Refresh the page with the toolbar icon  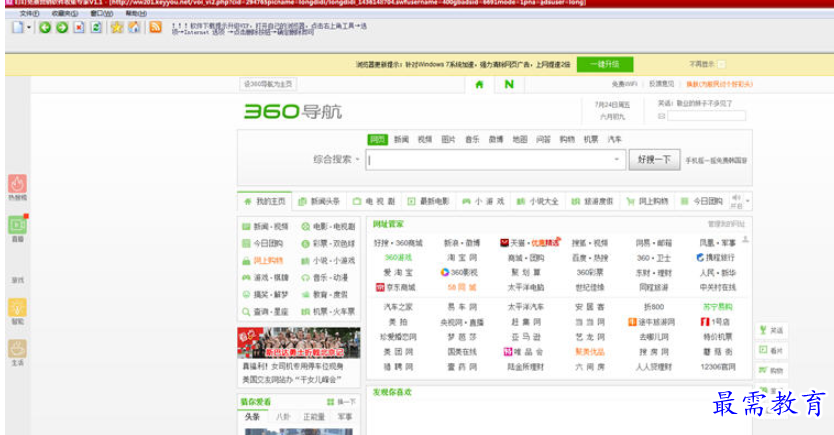(x=96, y=28)
